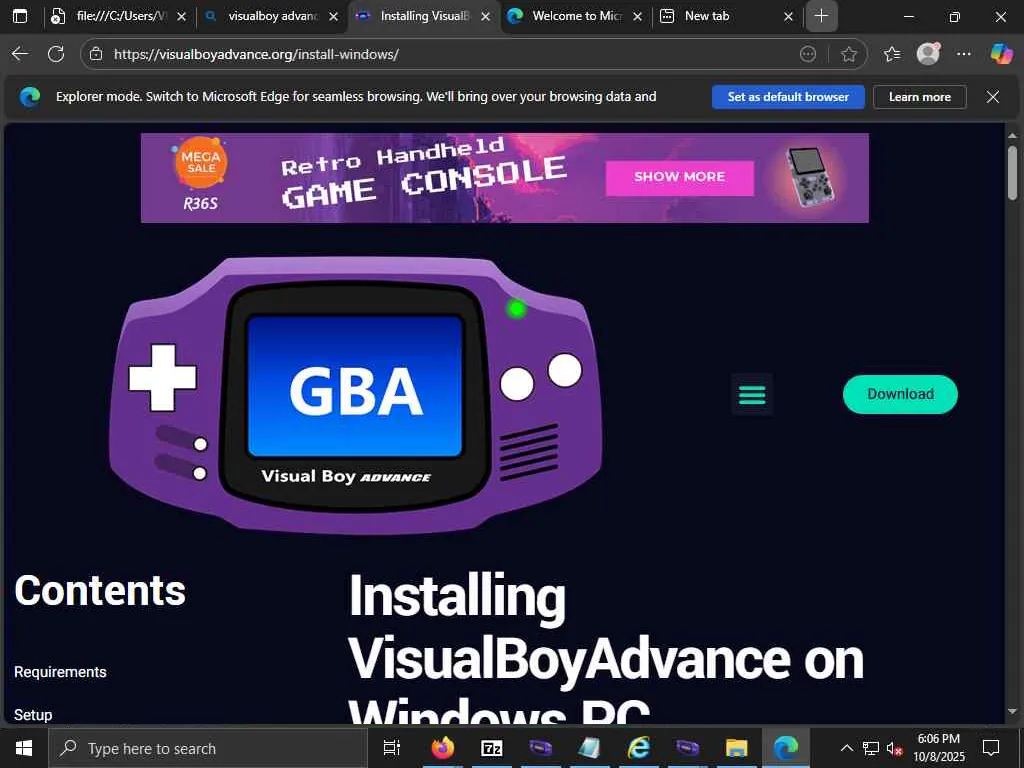This screenshot has height=768, width=1024.
Task: Click Set as default browser button
Action: point(788,97)
